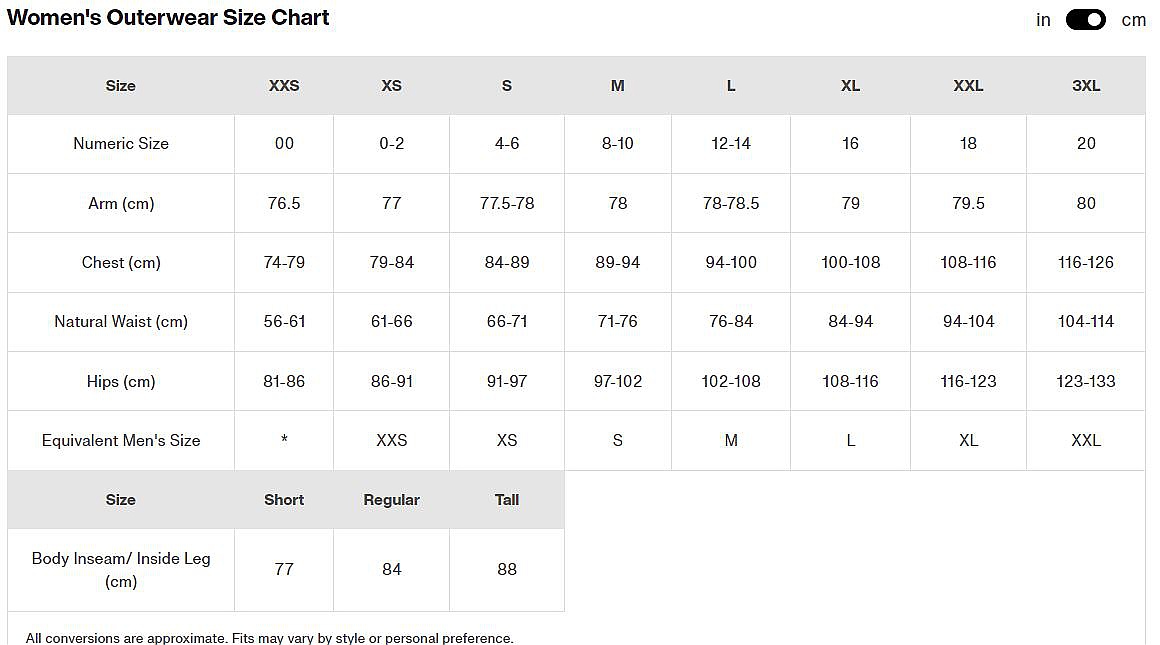Click the "in" unit label
This screenshot has width=1160, height=645.
(x=1043, y=20)
